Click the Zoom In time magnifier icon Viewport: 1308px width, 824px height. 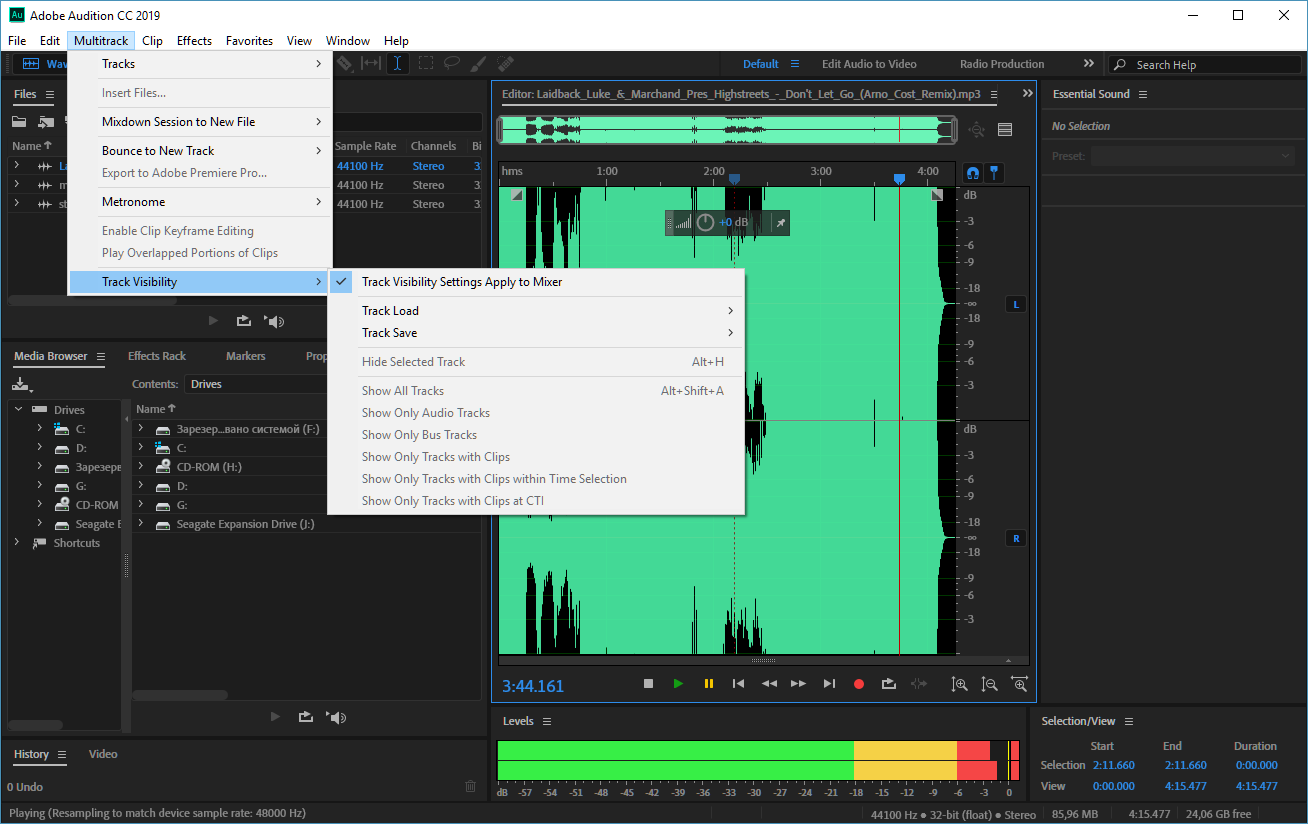[x=959, y=684]
